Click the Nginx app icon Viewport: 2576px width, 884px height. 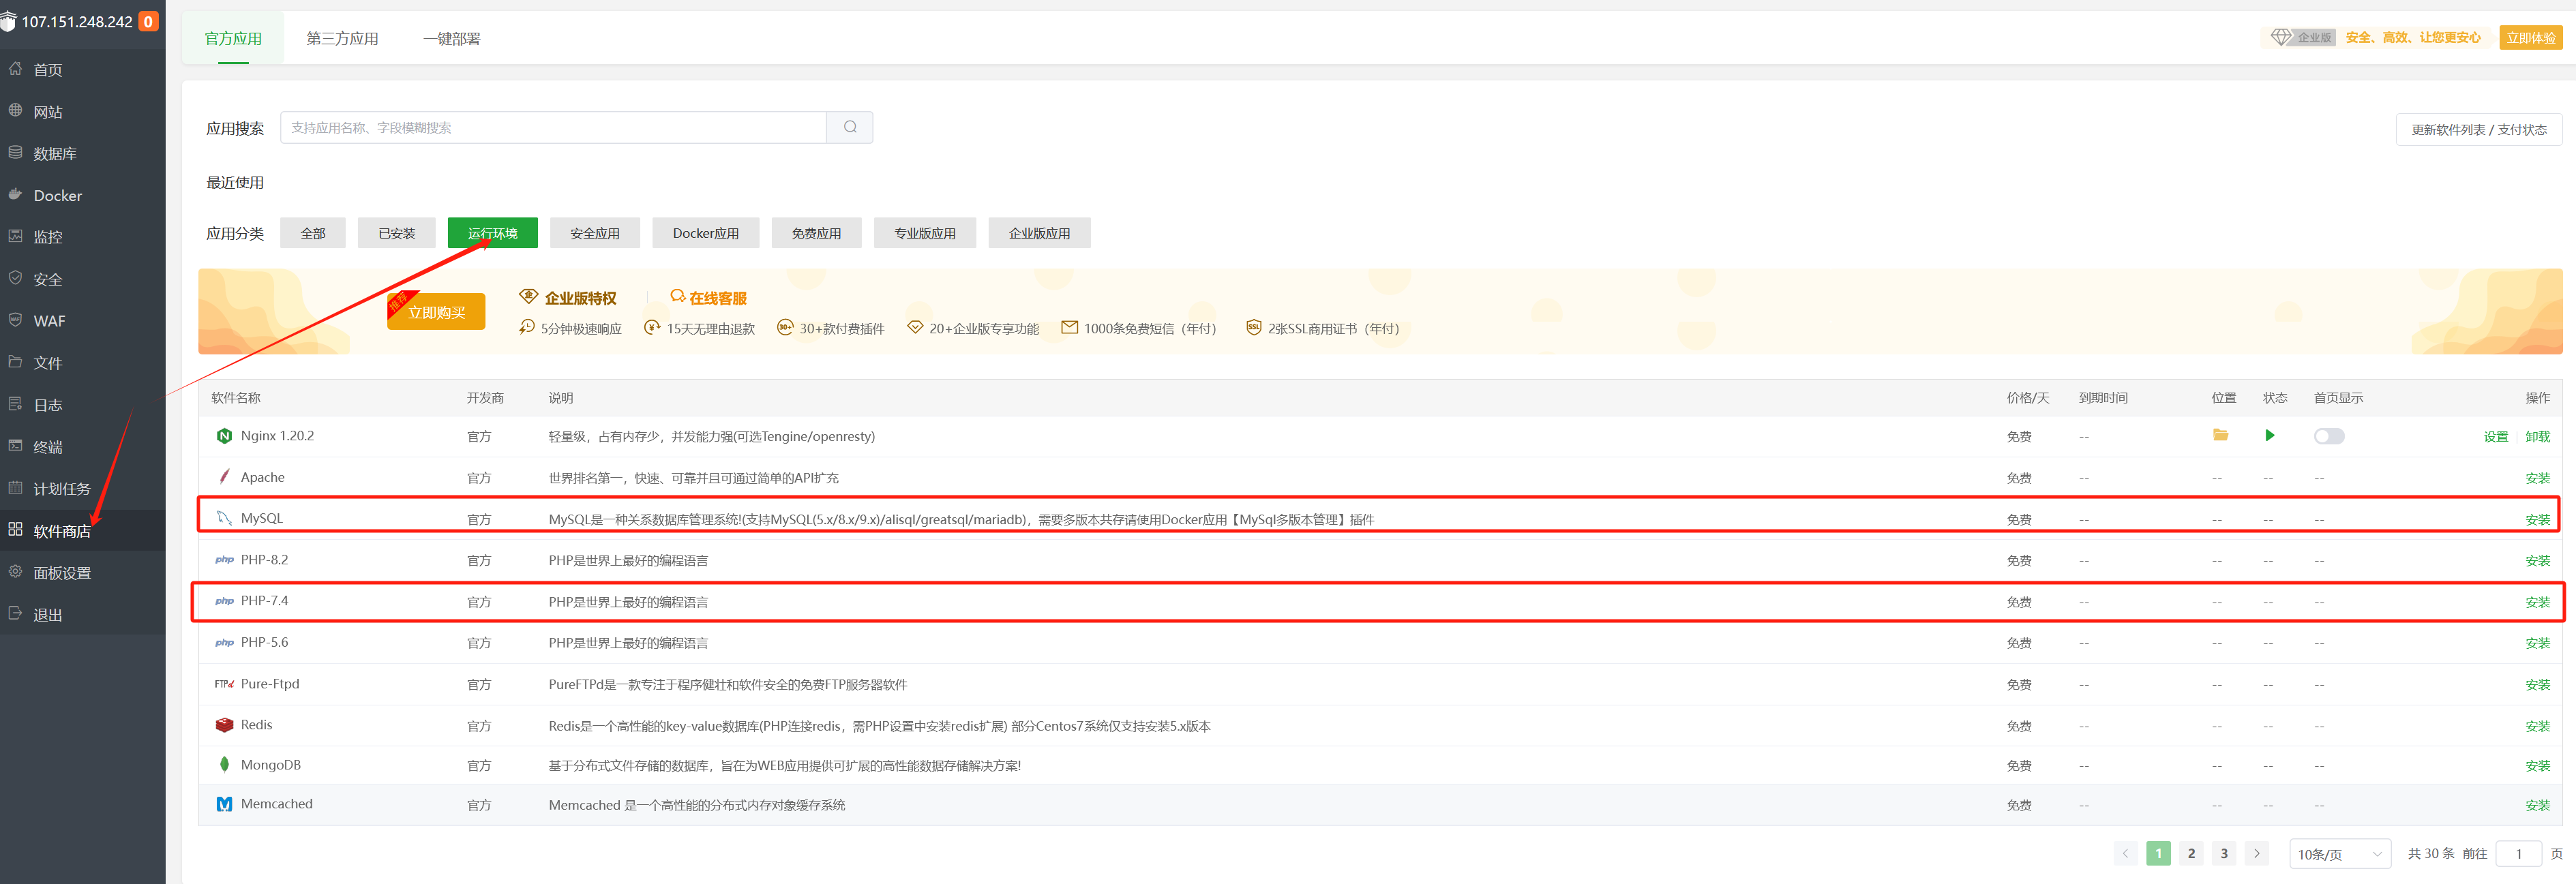pyautogui.click(x=224, y=436)
